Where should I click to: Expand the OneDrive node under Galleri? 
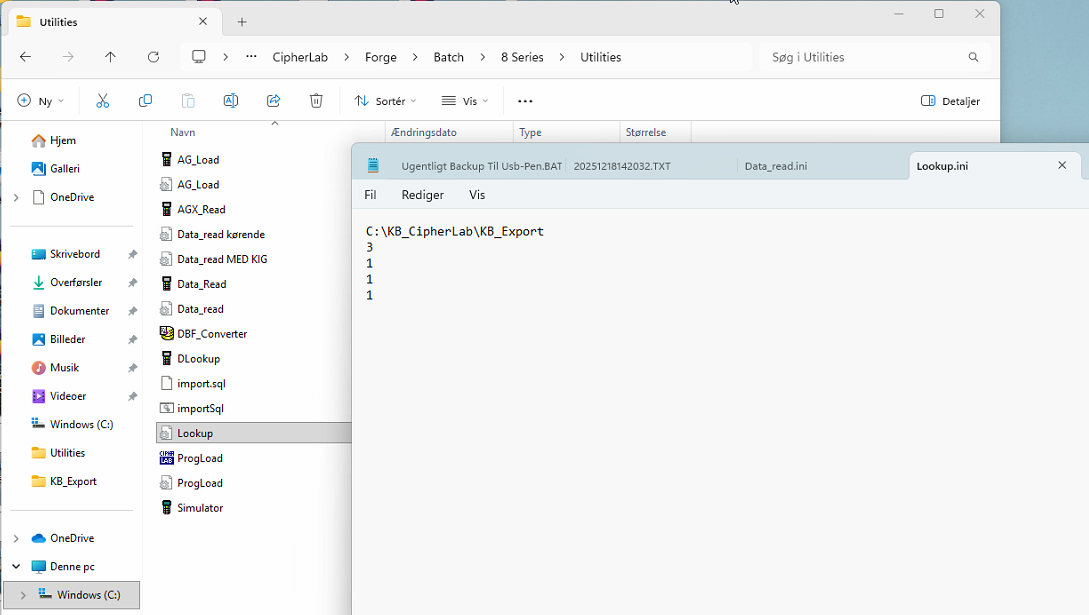(x=16, y=198)
